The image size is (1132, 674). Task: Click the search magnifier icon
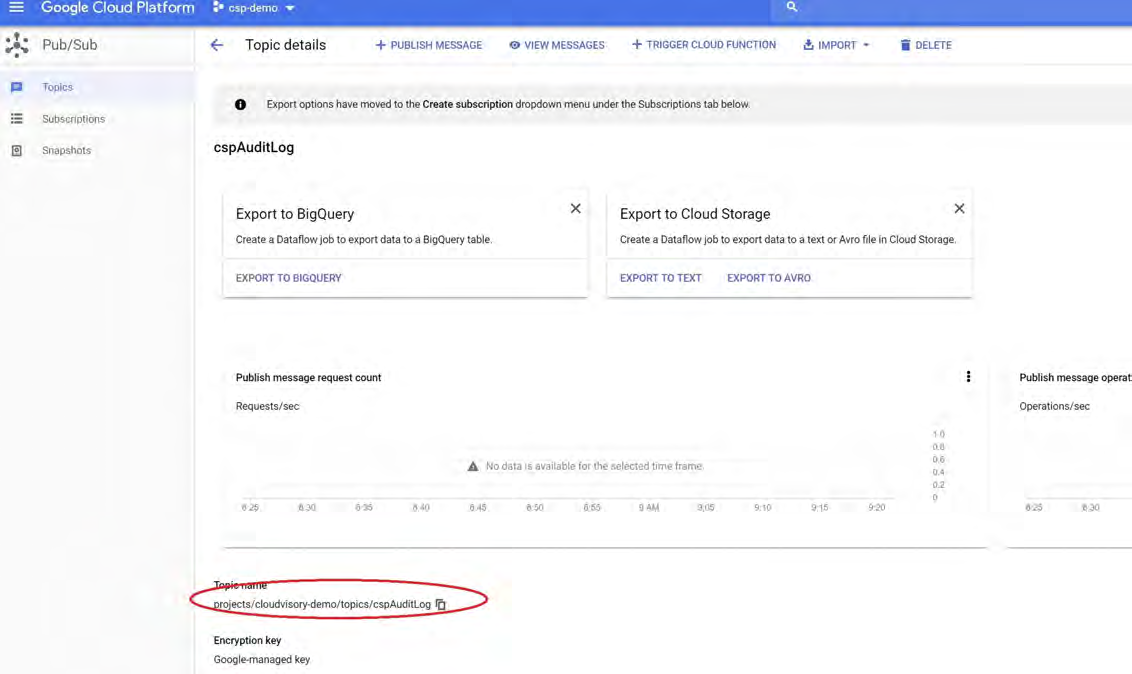792,7
